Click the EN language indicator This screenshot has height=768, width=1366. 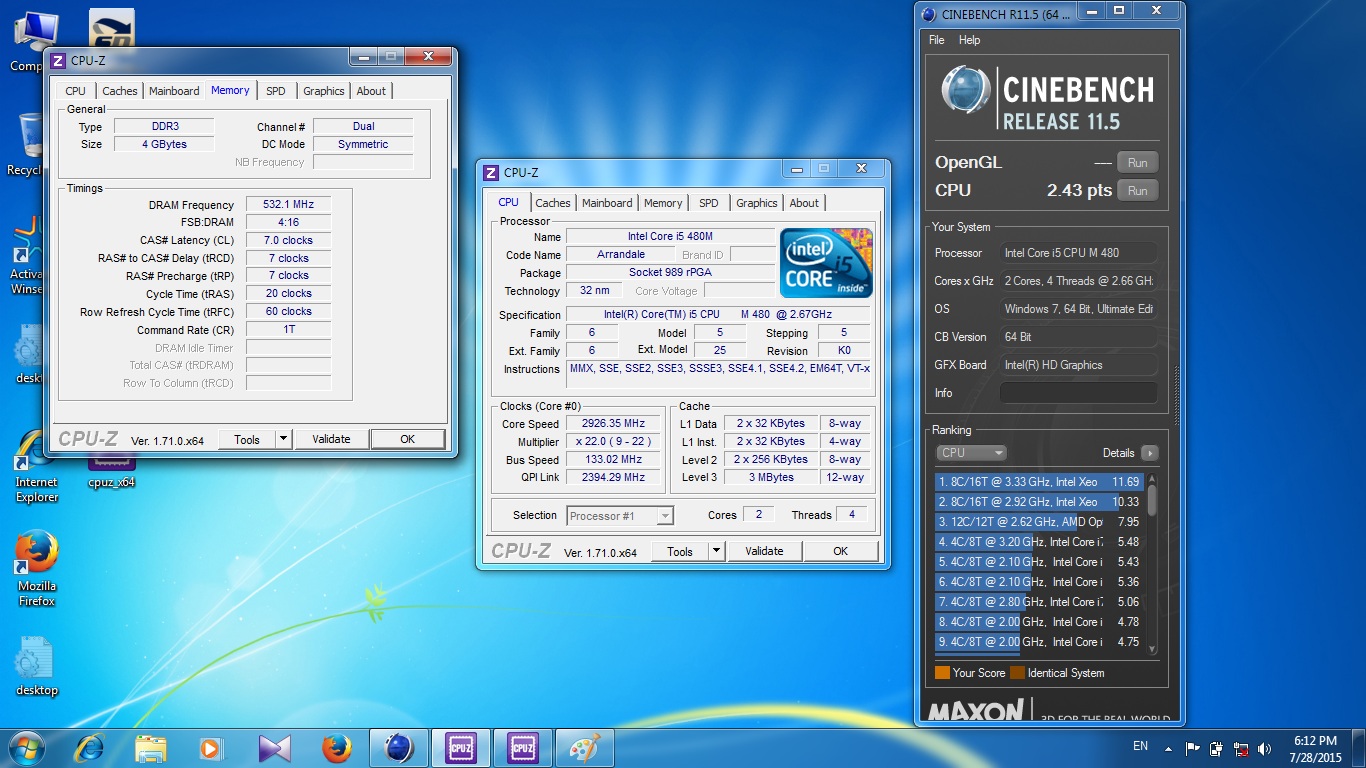coord(1140,746)
